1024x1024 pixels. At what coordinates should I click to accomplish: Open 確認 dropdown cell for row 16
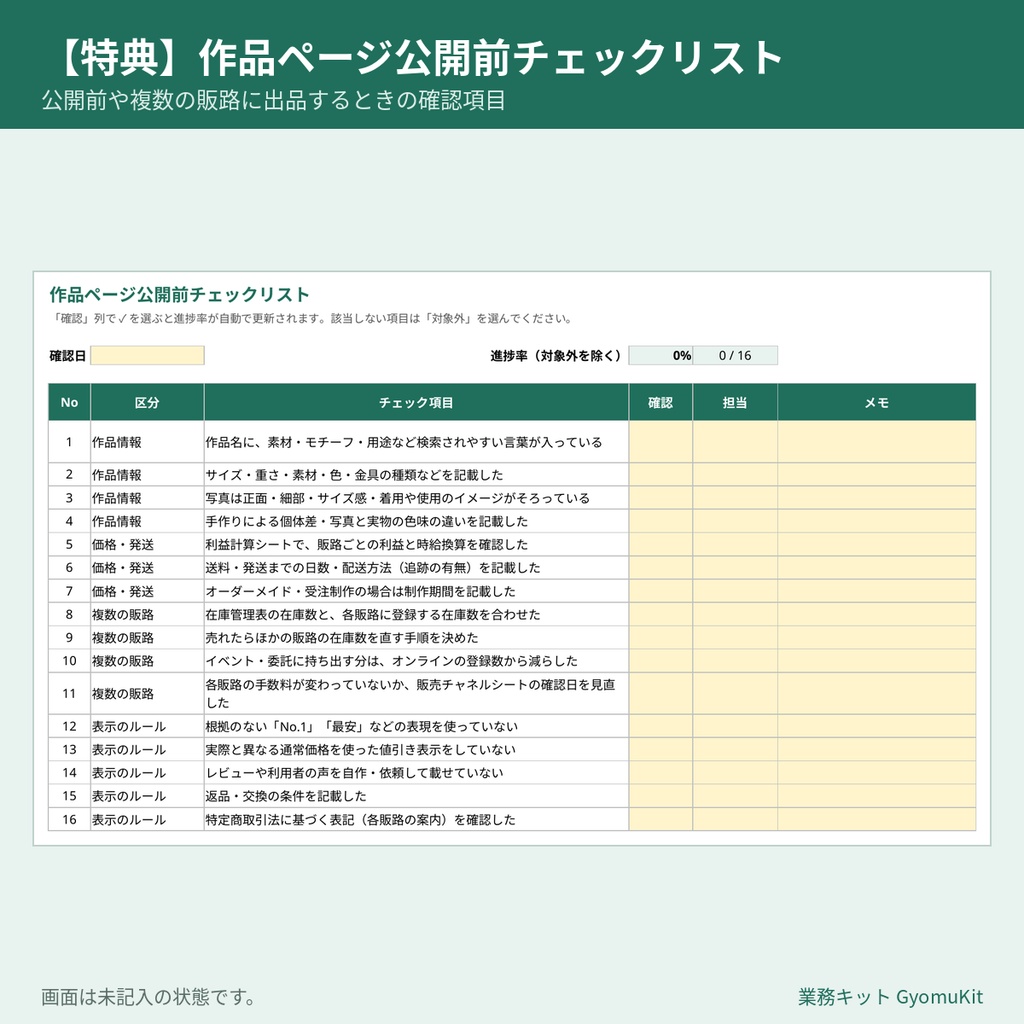(660, 820)
